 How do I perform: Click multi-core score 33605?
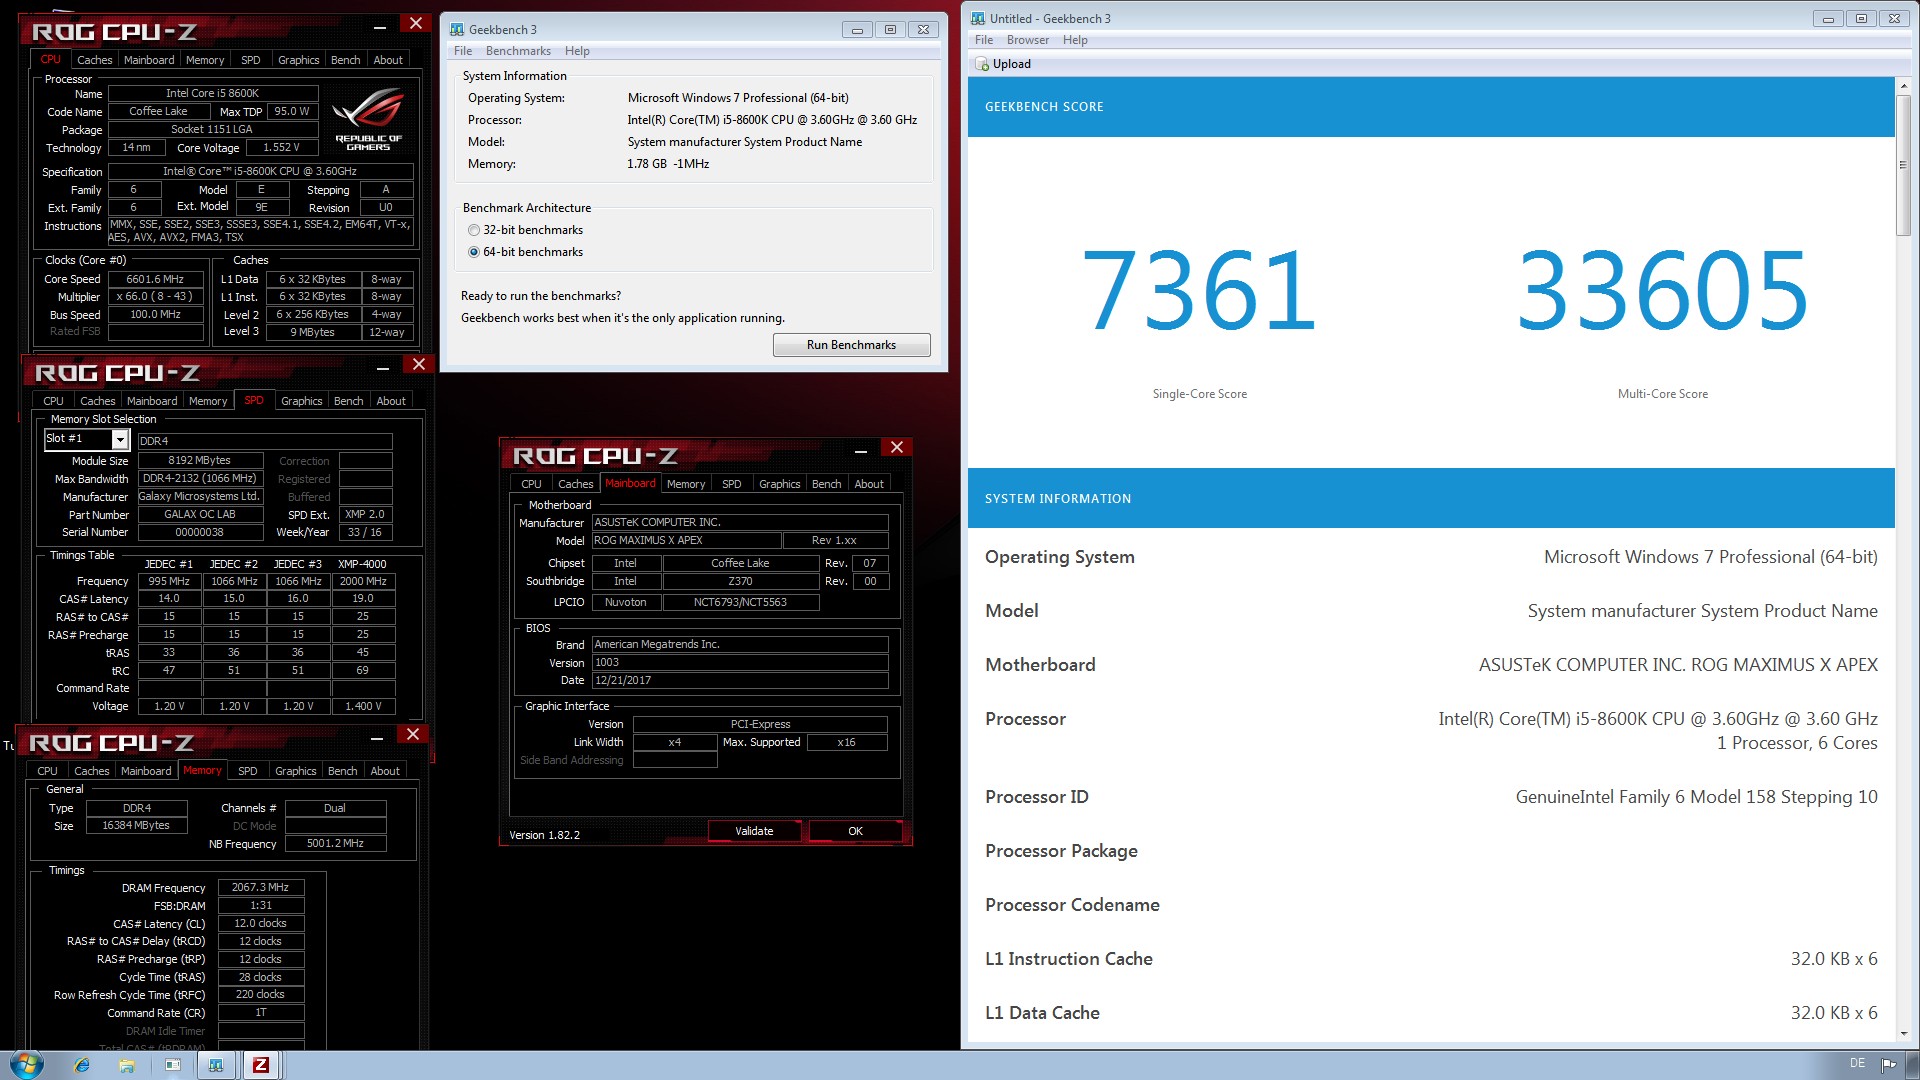click(x=1663, y=291)
